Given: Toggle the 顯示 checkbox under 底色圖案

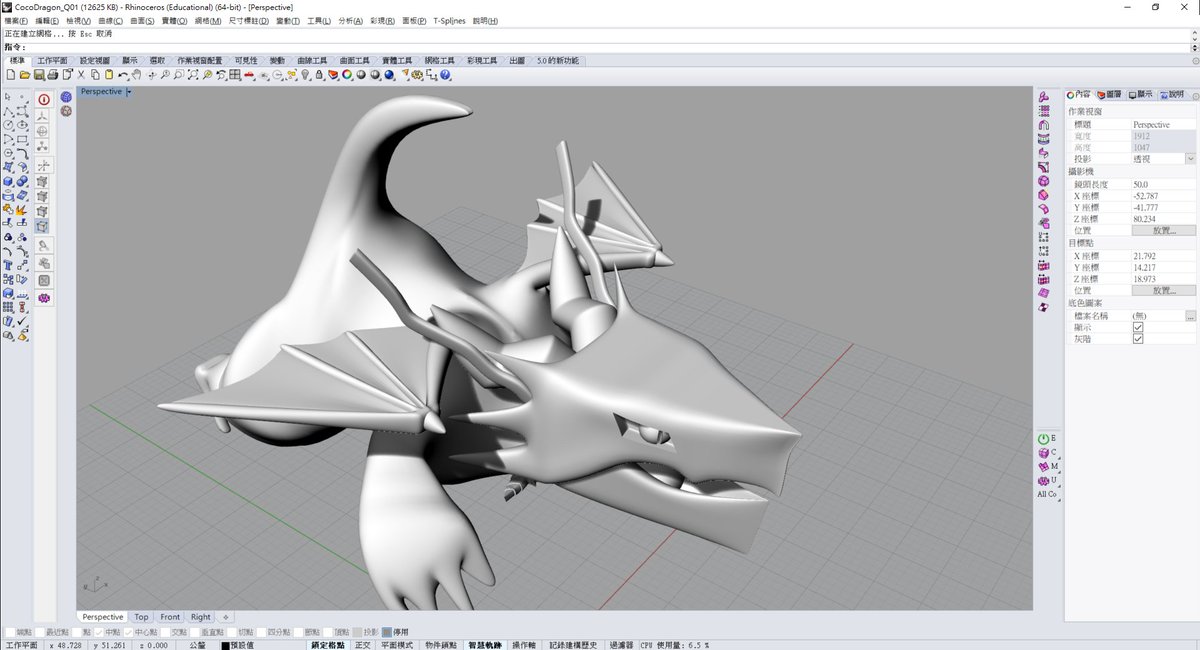Looking at the screenshot, I should click(x=1138, y=327).
